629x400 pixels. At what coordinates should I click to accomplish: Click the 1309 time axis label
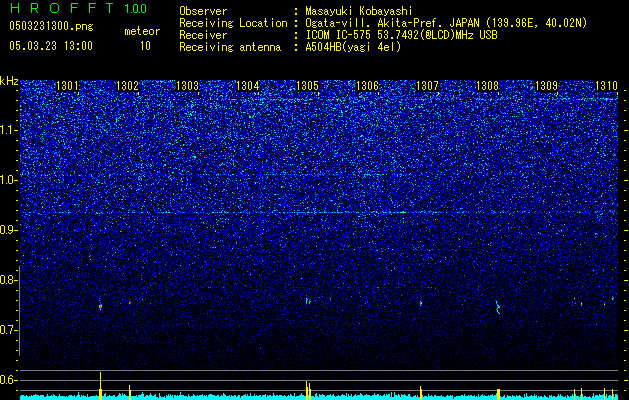[x=547, y=85]
